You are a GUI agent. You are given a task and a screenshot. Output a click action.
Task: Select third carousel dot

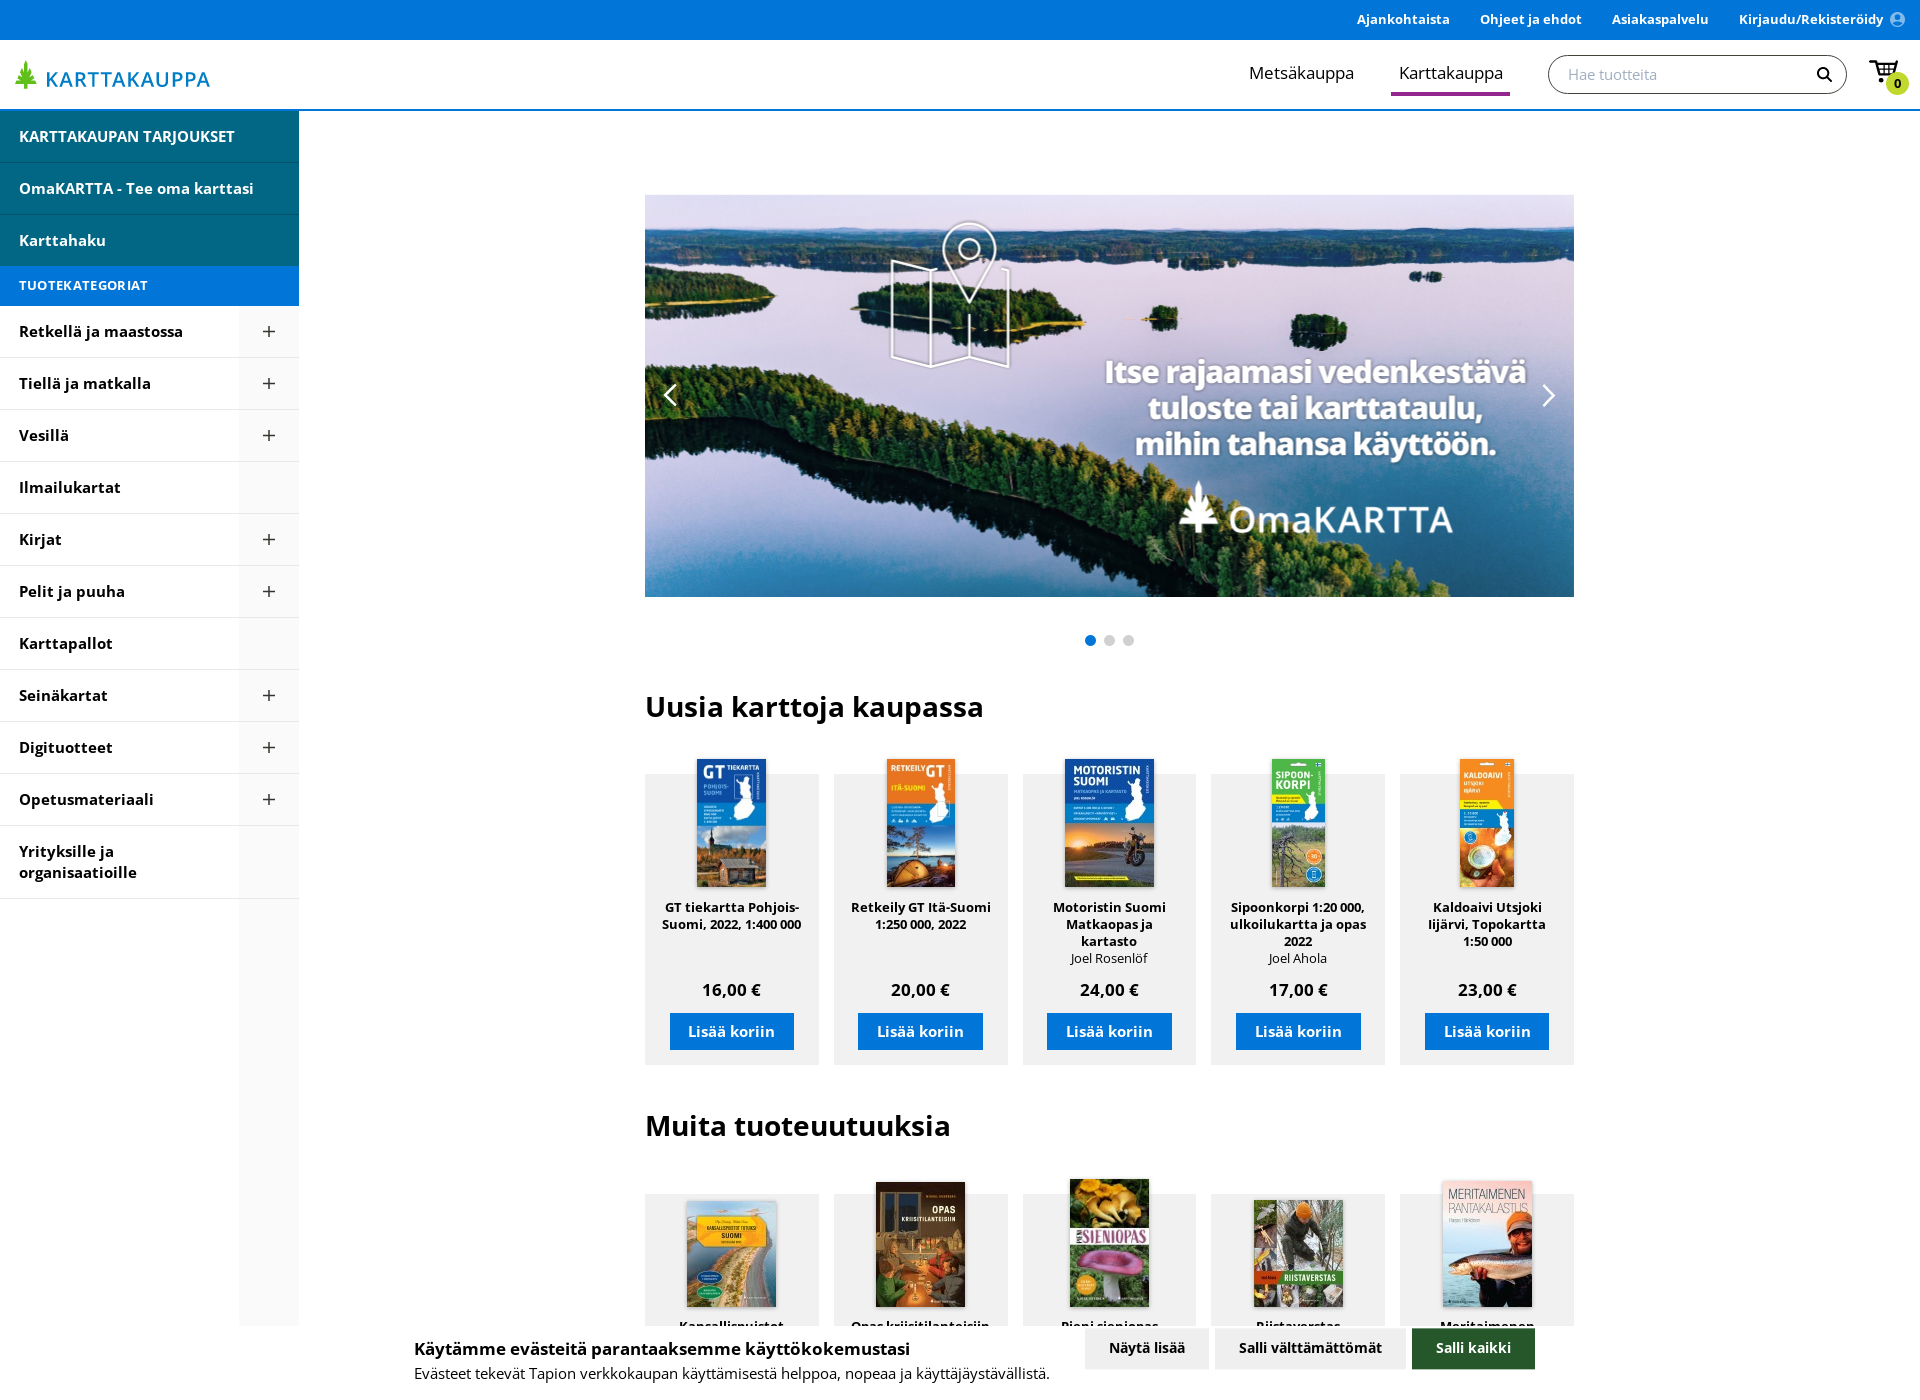(1128, 640)
